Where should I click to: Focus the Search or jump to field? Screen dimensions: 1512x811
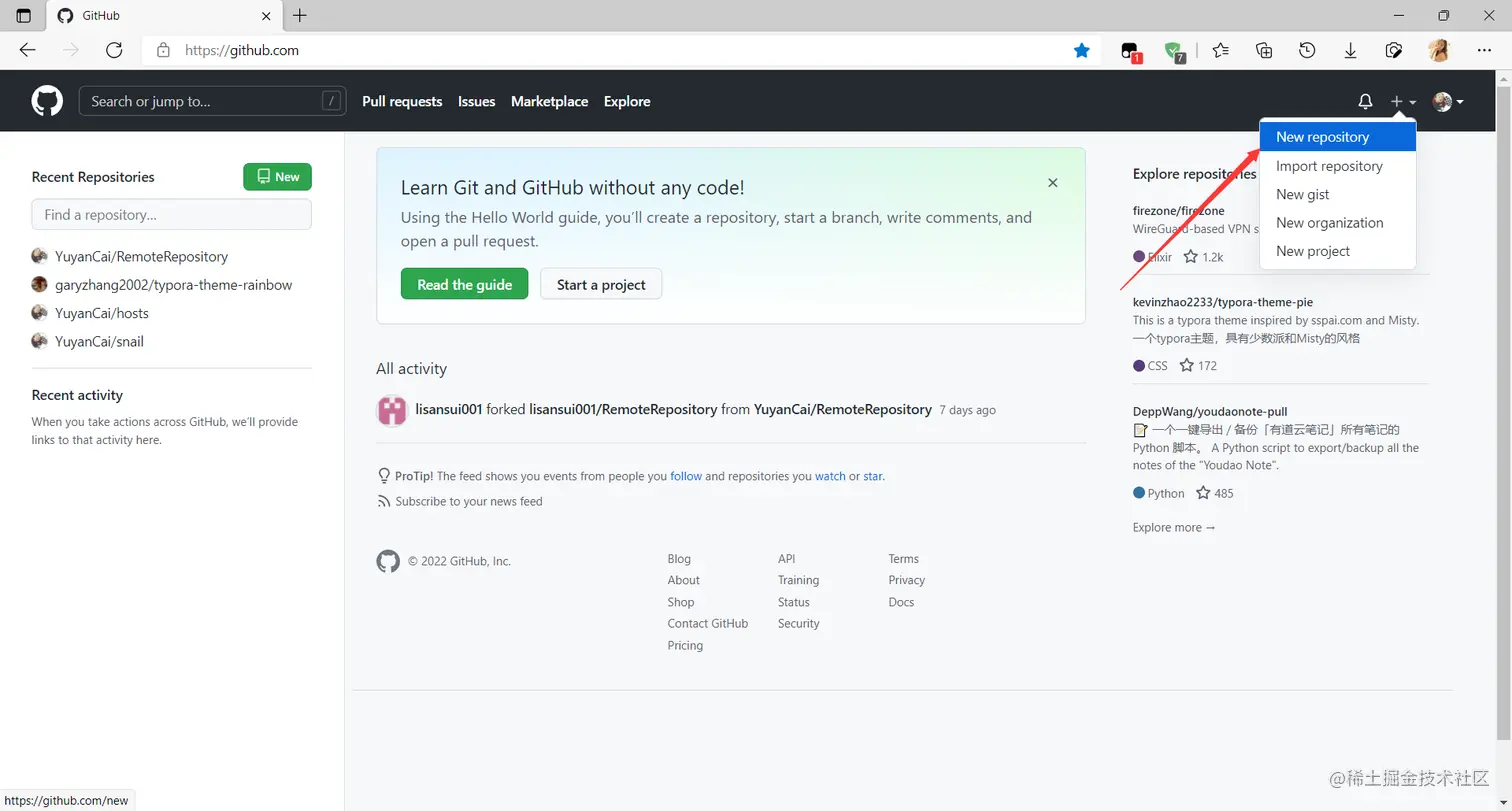click(212, 101)
